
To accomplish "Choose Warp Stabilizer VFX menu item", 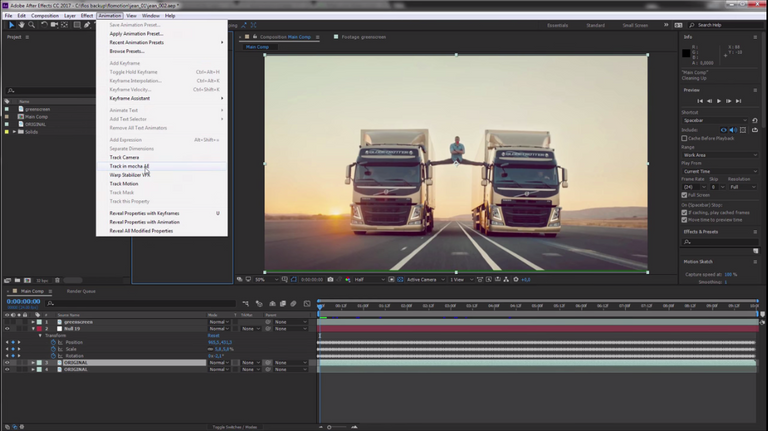I will click(129, 175).
